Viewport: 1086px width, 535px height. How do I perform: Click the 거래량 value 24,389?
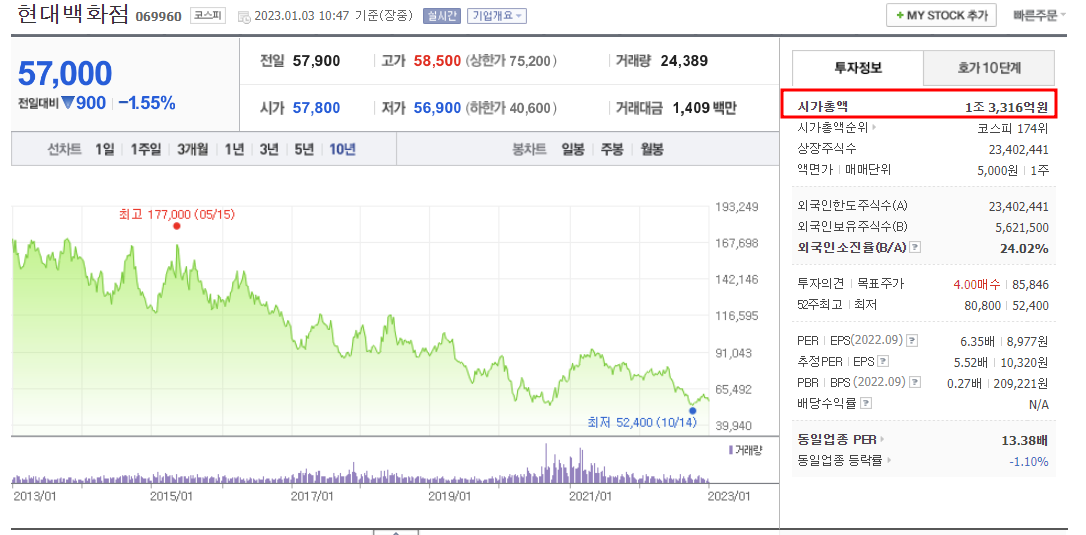(x=684, y=61)
